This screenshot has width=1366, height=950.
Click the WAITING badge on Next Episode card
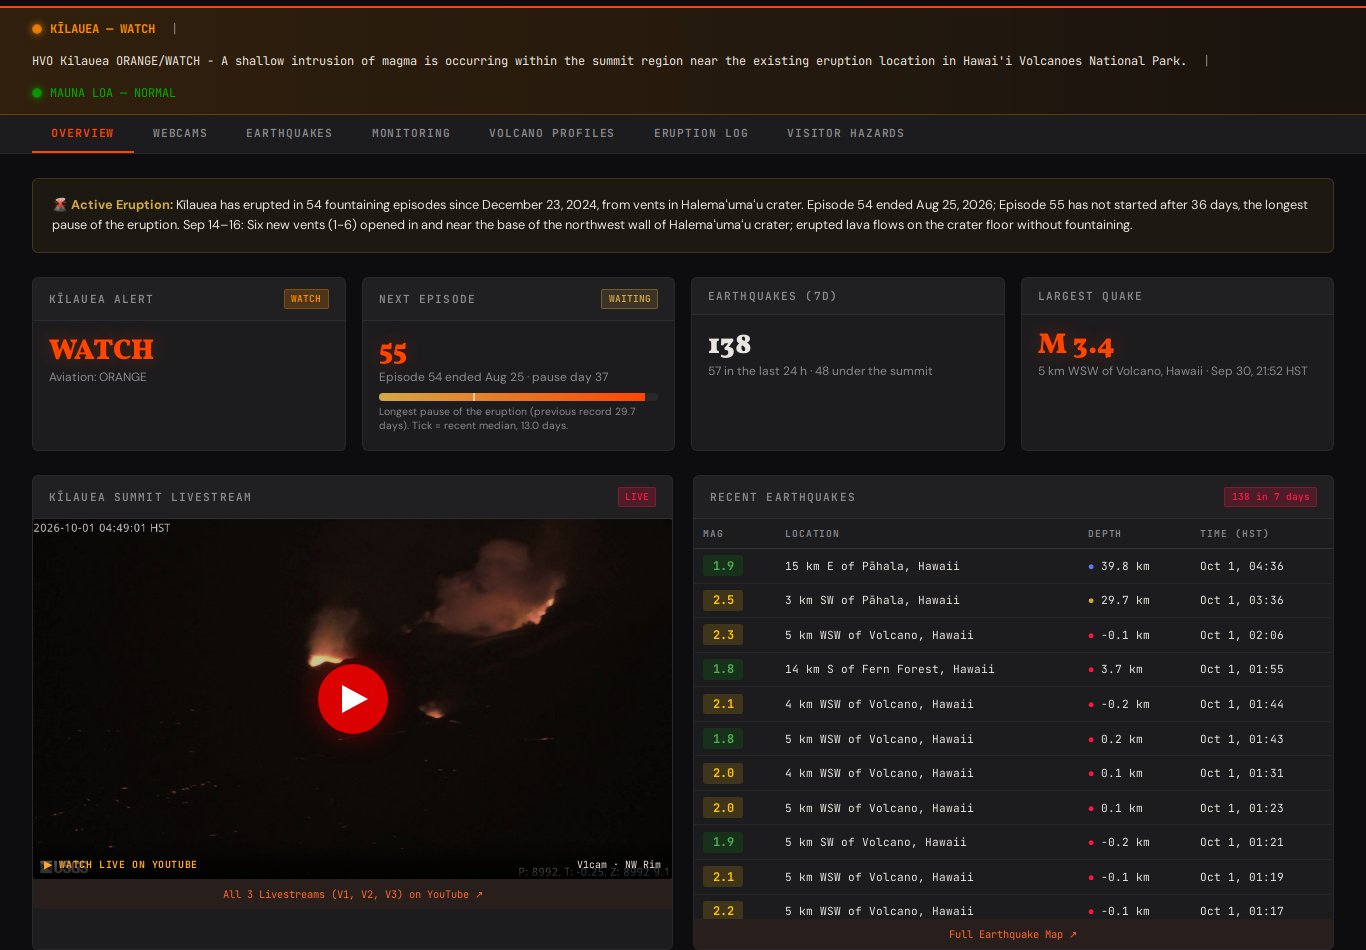pyautogui.click(x=629, y=299)
